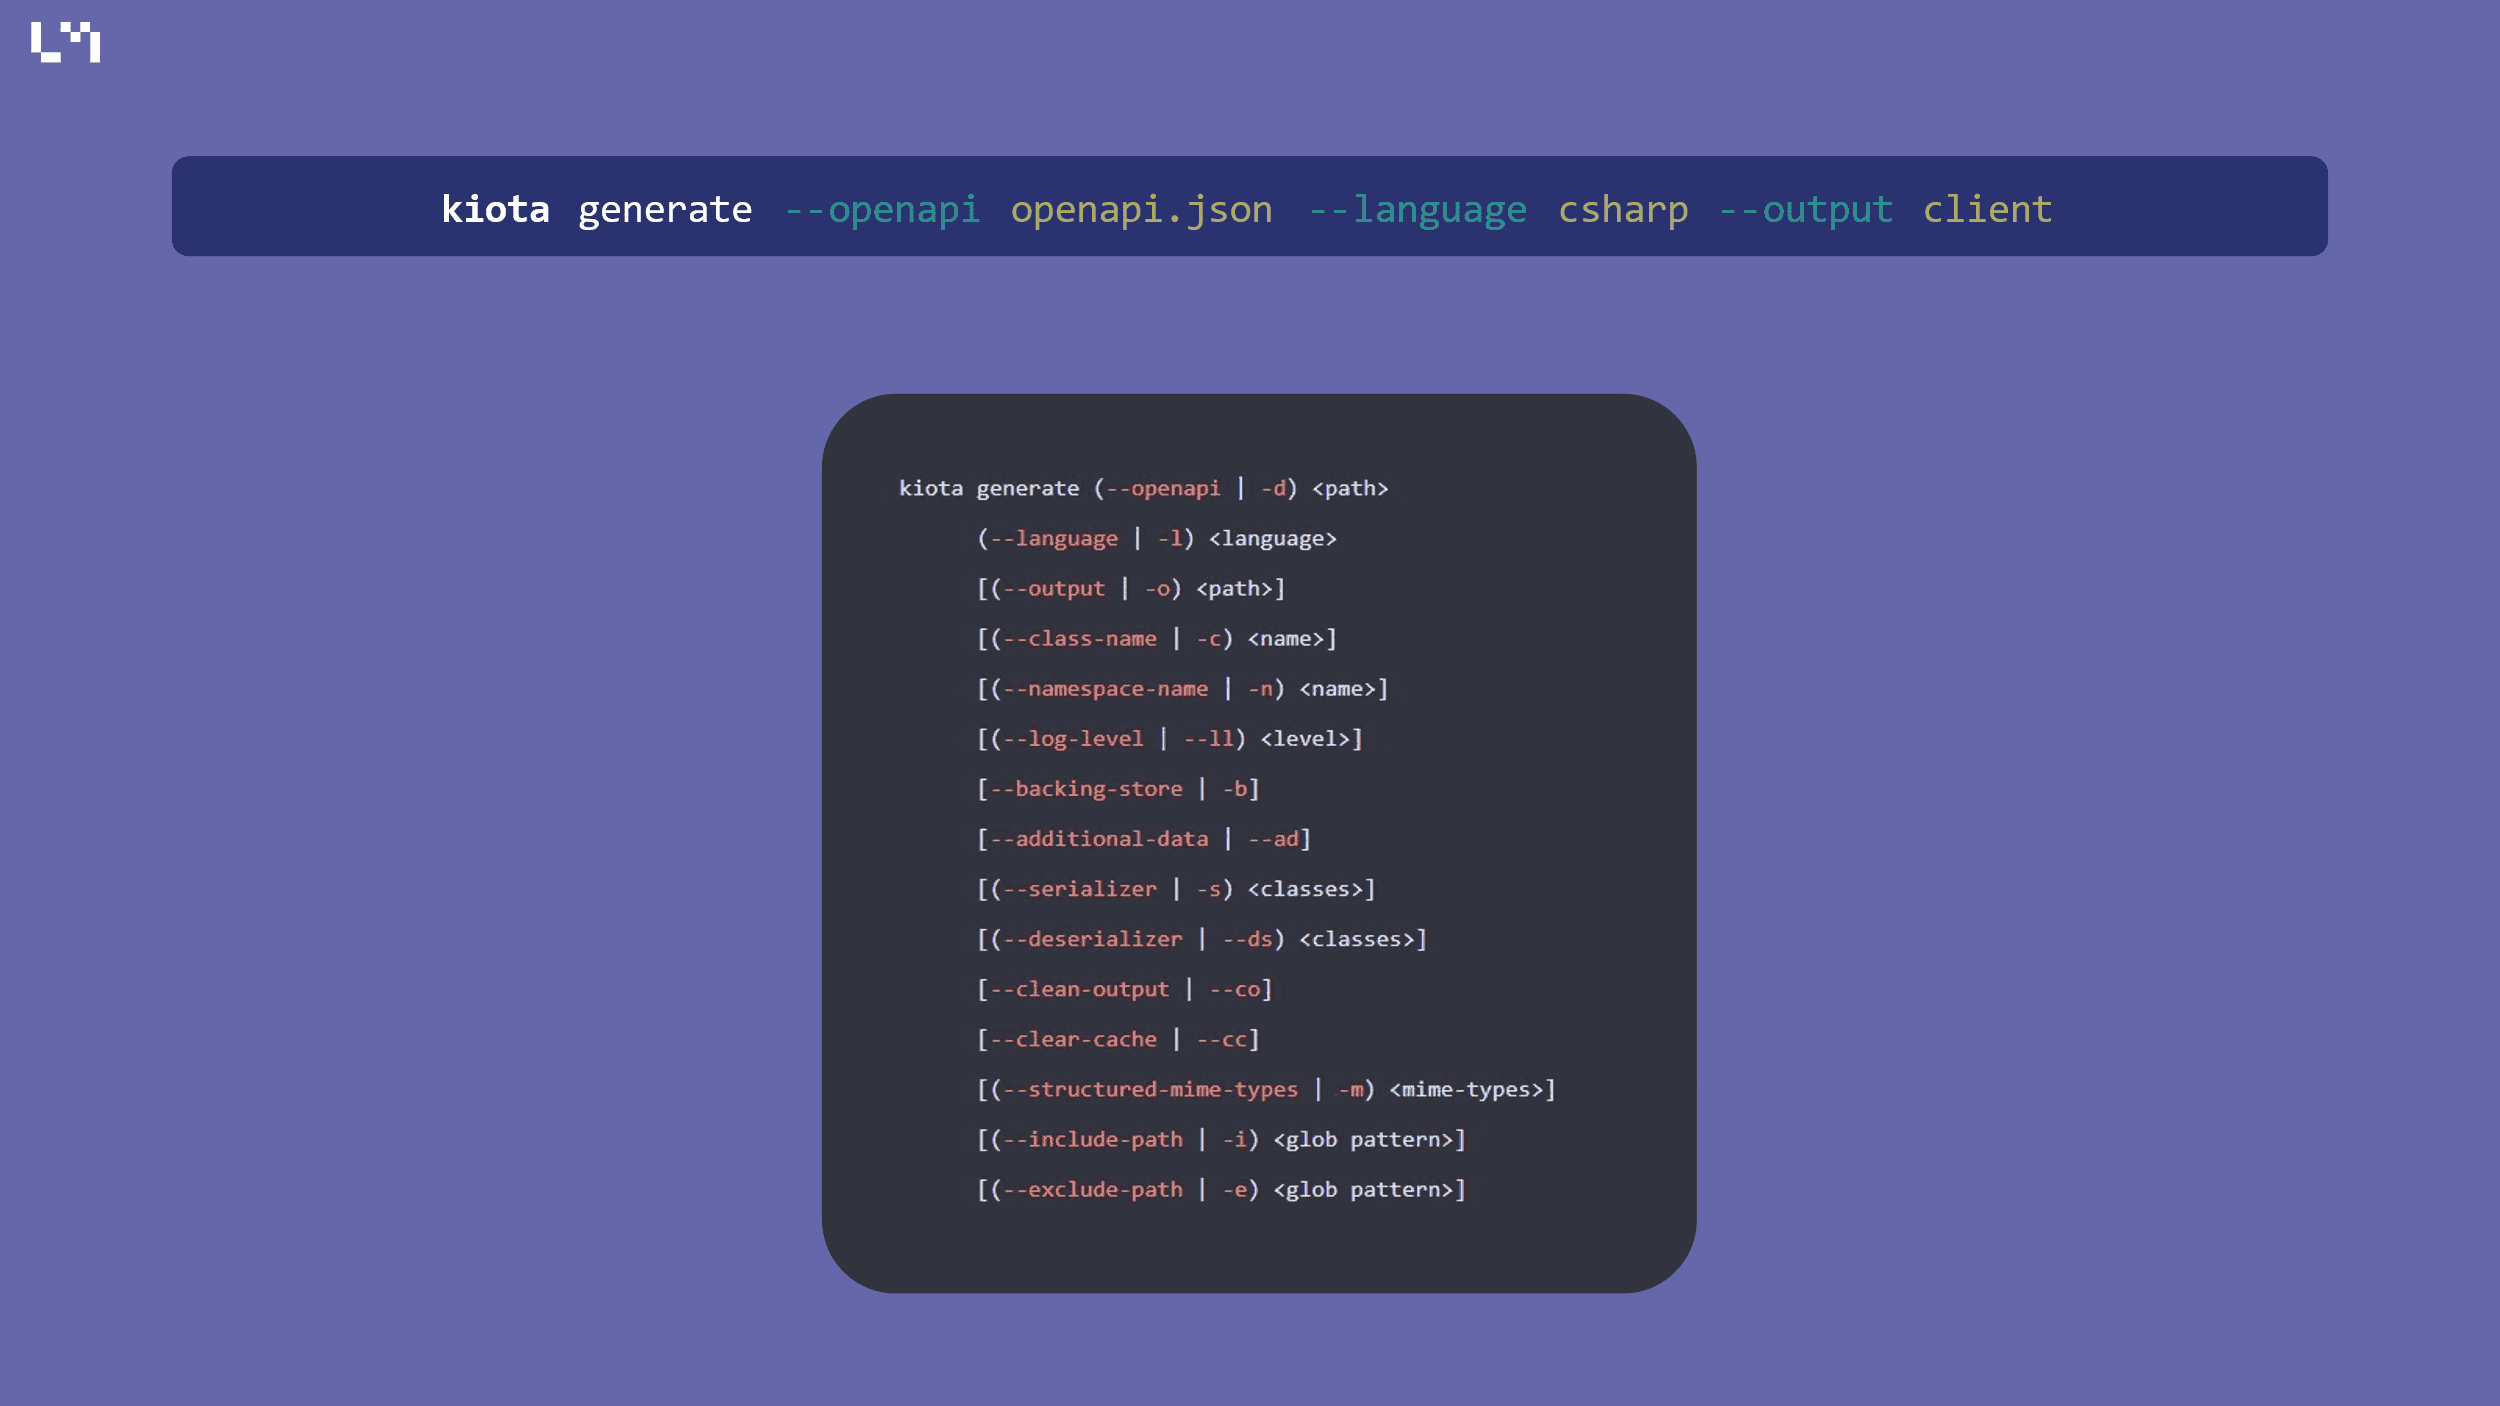Click '--ds' short flag in the syntax card

(1247, 938)
